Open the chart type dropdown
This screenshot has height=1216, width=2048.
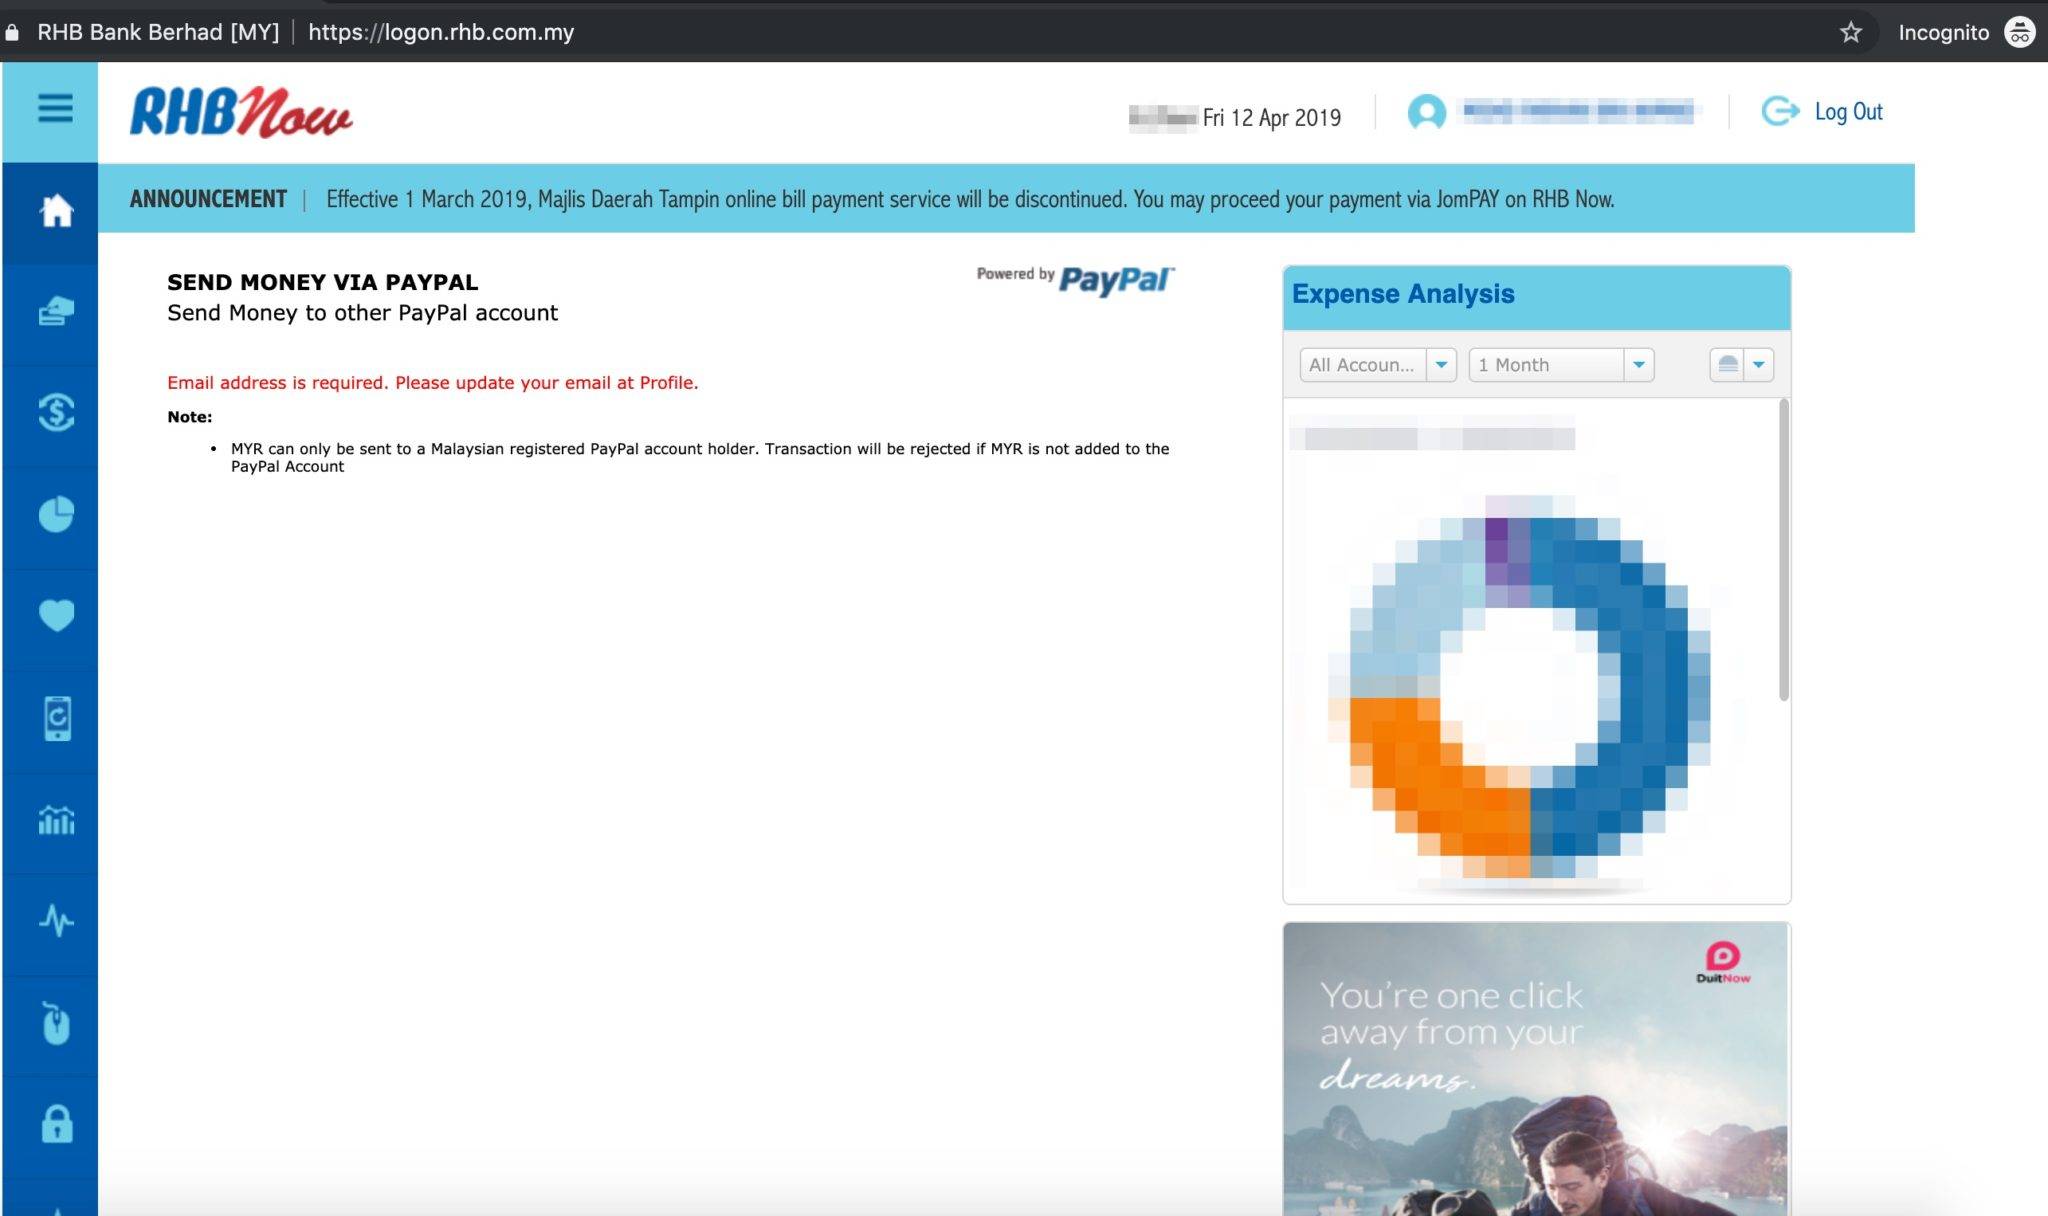(1742, 365)
